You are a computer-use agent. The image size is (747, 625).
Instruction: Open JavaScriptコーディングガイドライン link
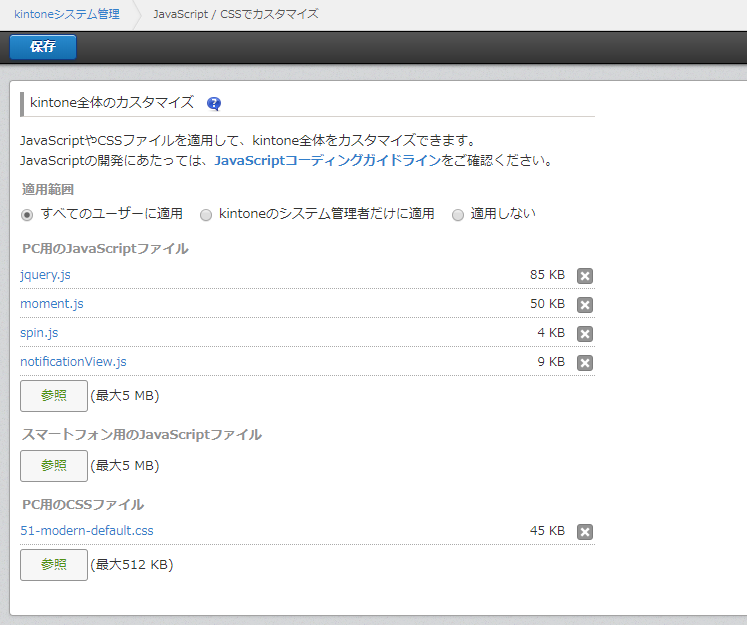(x=328, y=161)
